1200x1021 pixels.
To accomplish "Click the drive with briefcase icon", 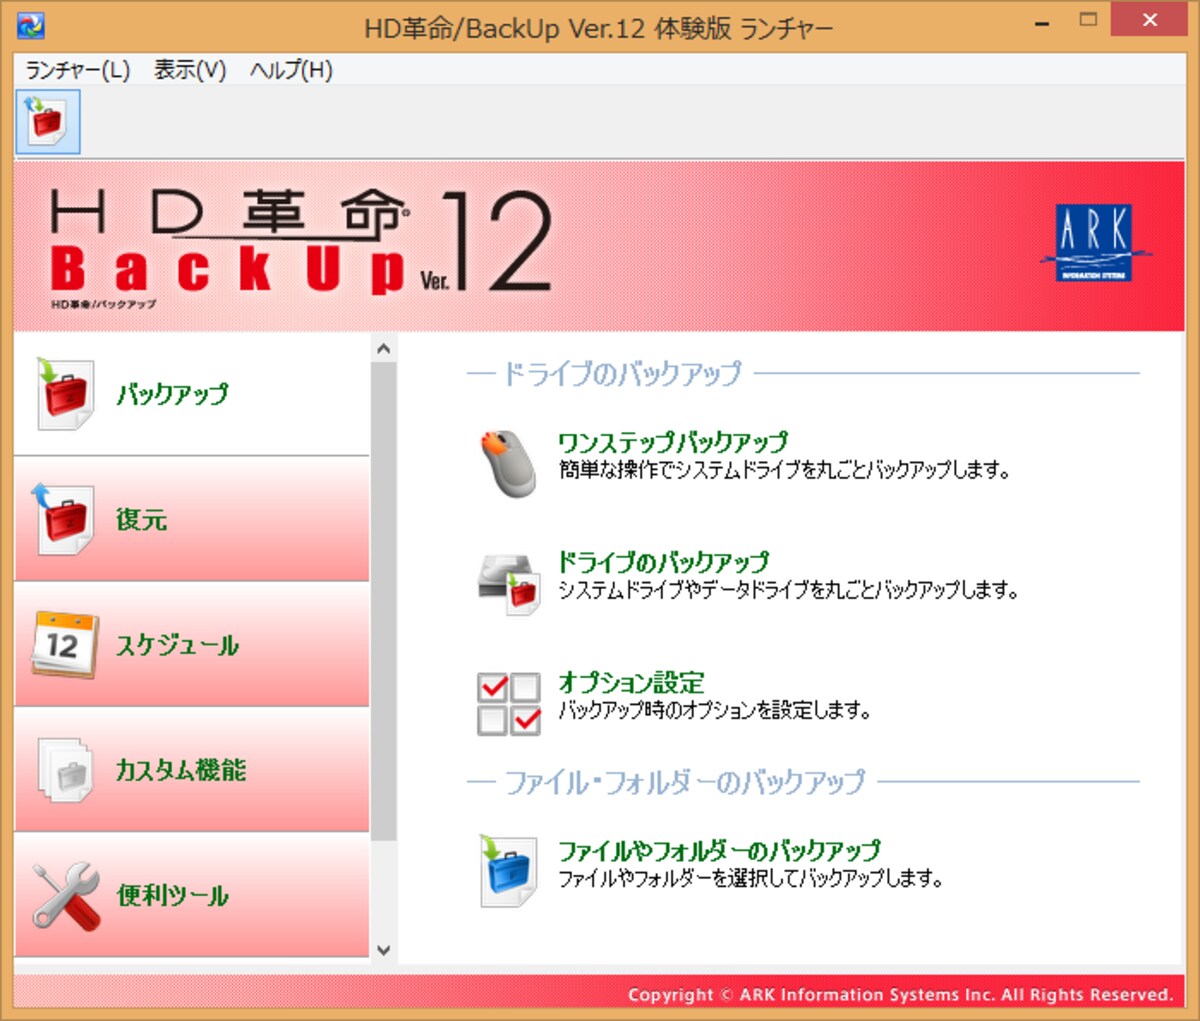I will pos(509,584).
